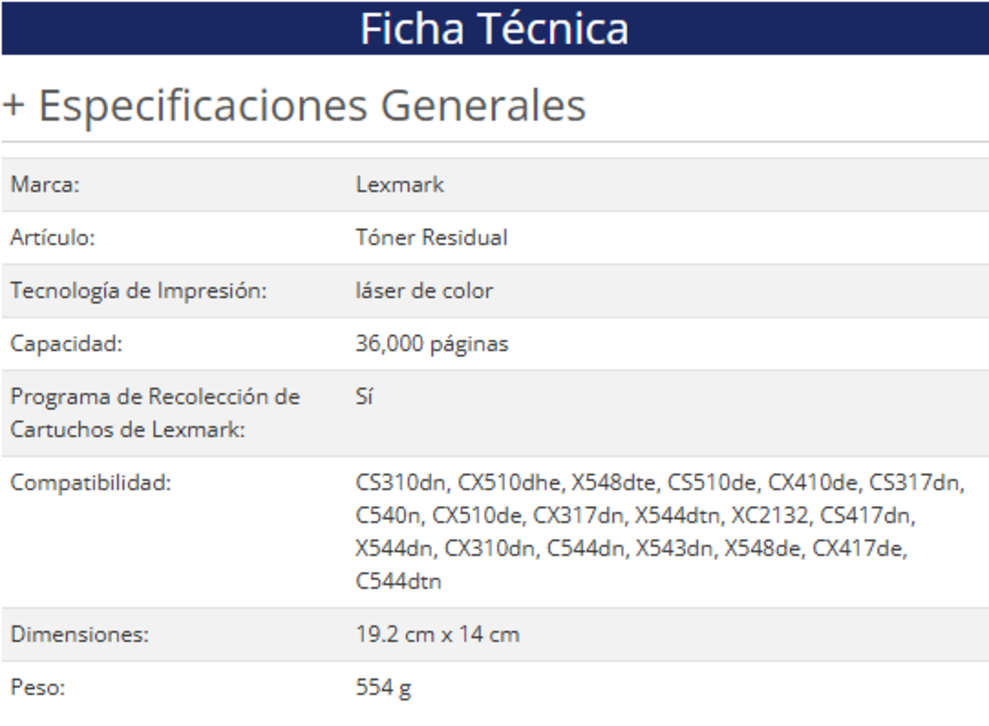Select the Dimensiones row label
The width and height of the screenshot is (989, 726).
[x=79, y=635]
